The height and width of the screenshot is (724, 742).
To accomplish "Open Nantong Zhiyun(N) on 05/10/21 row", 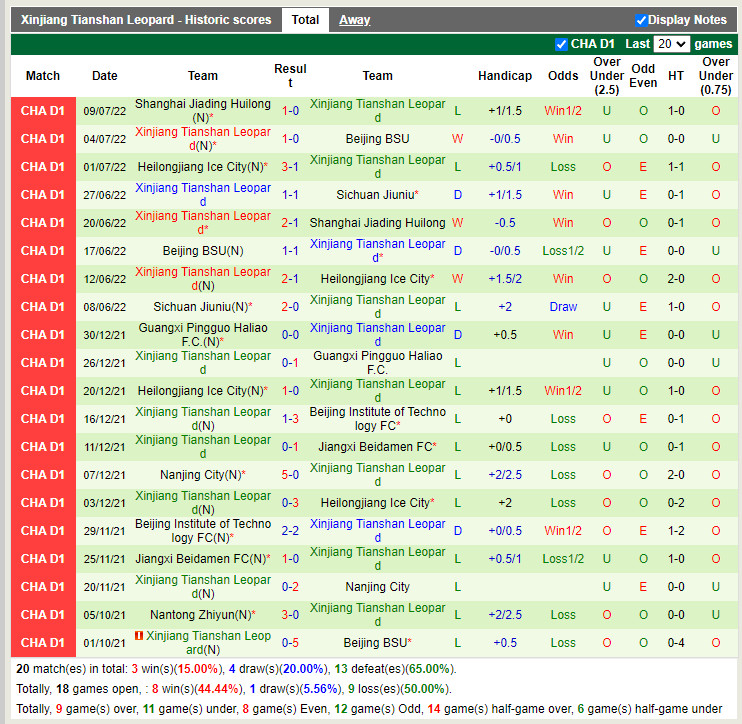I will click(203, 615).
